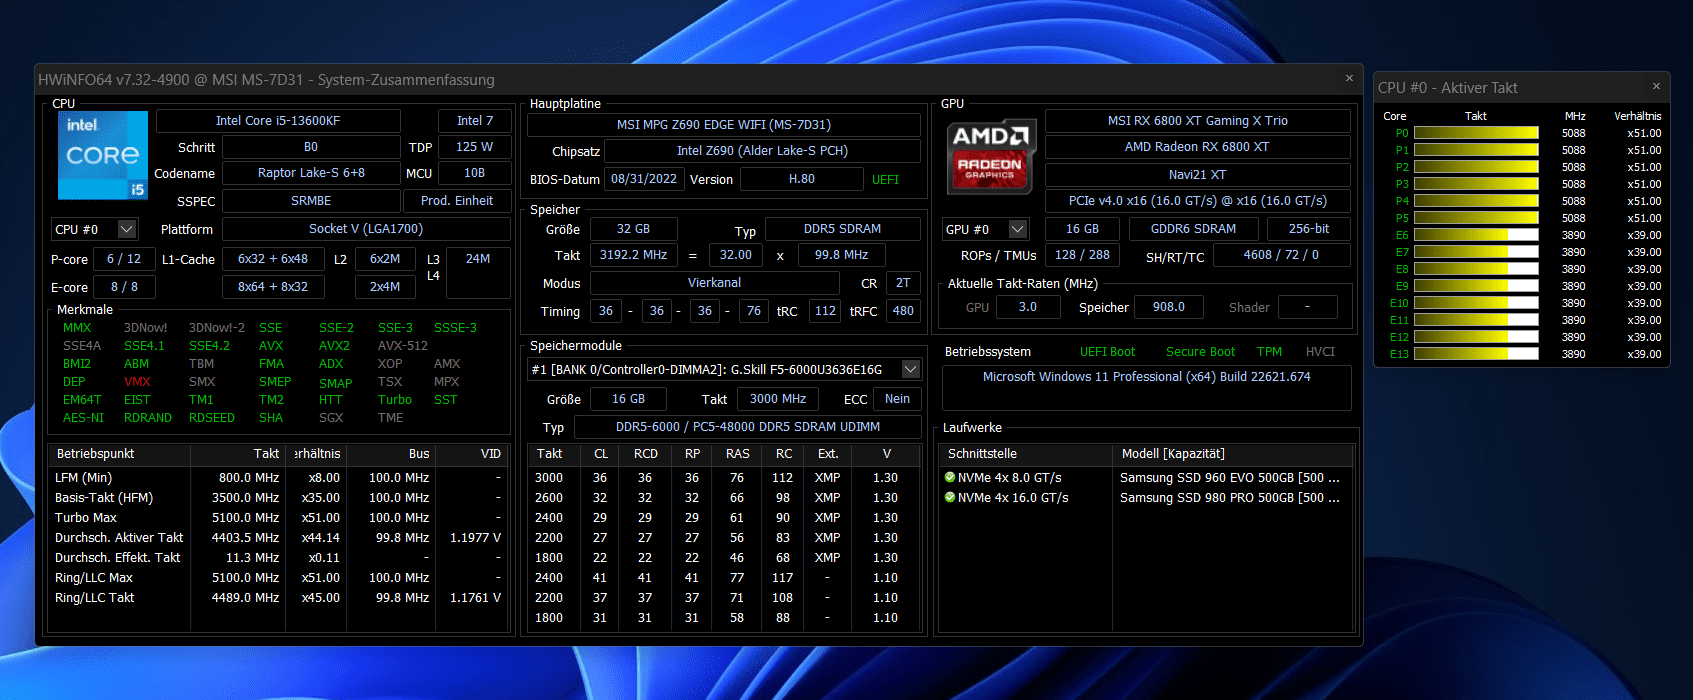1693x700 pixels.
Task: Click the Microsoft Windows 11 Professional build text
Action: point(1147,377)
